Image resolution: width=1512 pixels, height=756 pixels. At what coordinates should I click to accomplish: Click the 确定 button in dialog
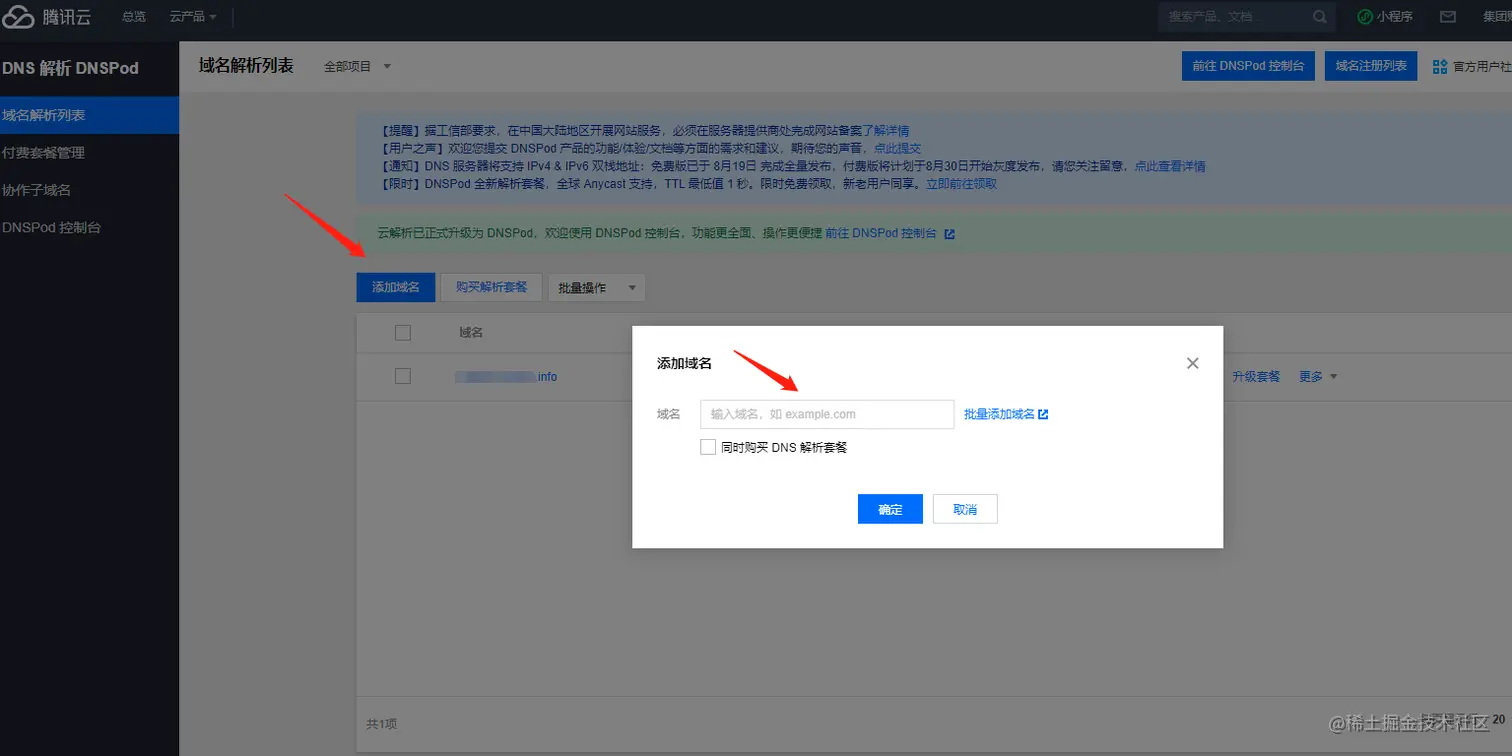890,509
